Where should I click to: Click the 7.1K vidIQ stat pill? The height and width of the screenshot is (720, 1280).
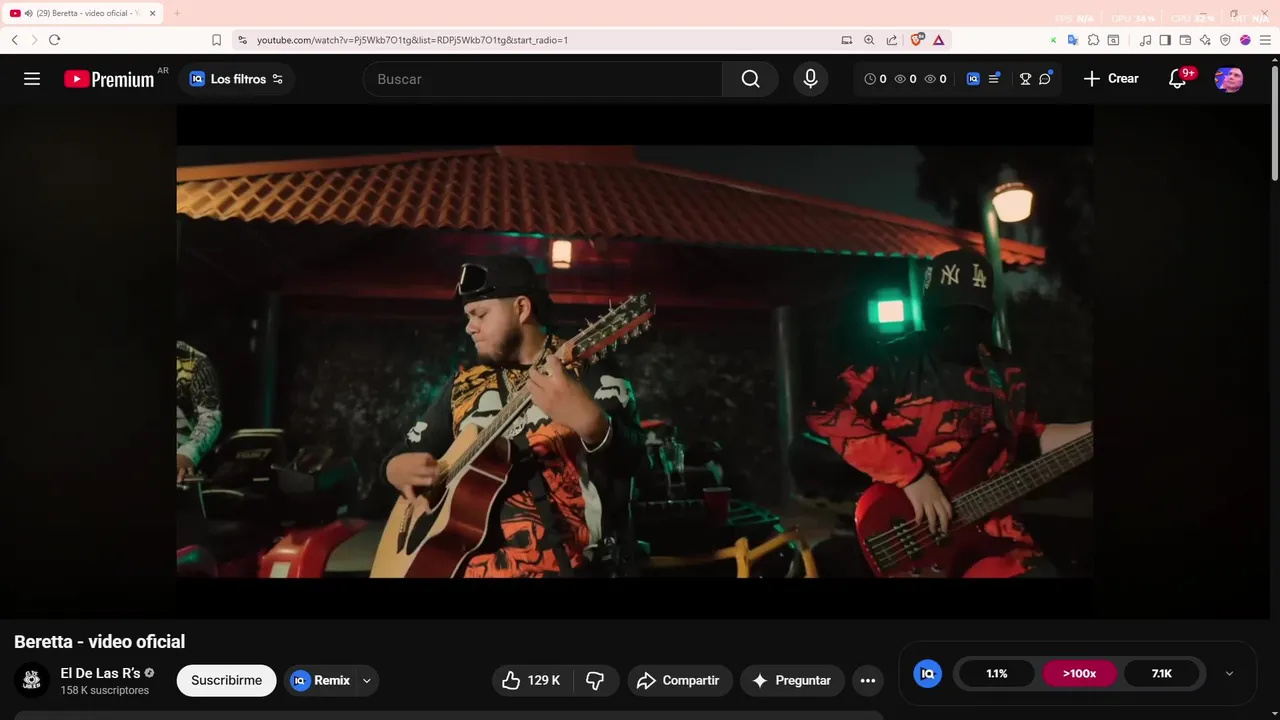point(1161,673)
